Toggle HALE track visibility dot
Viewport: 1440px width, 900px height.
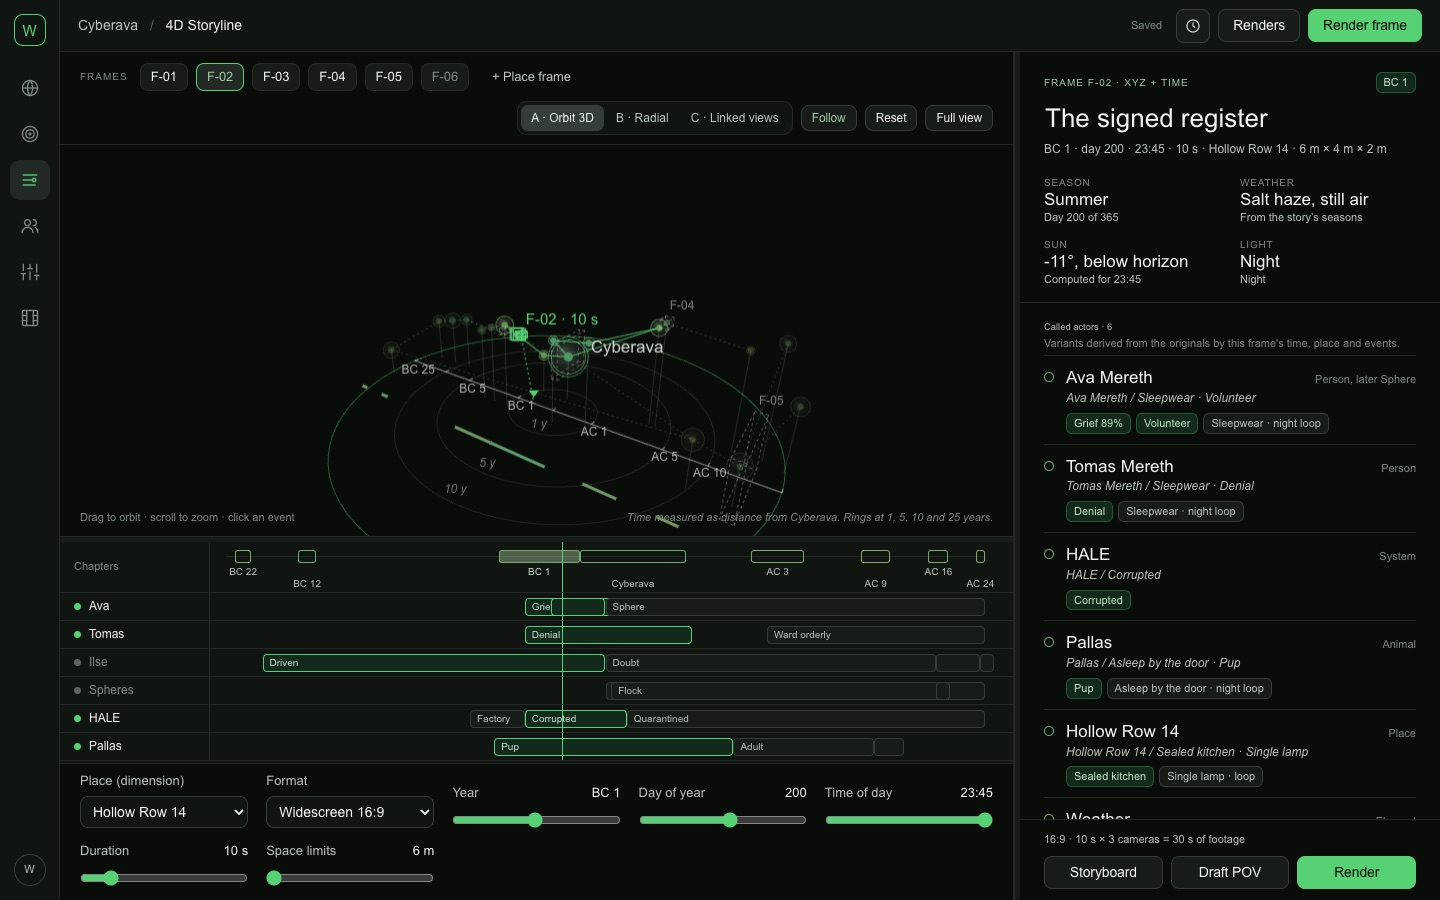pos(77,718)
